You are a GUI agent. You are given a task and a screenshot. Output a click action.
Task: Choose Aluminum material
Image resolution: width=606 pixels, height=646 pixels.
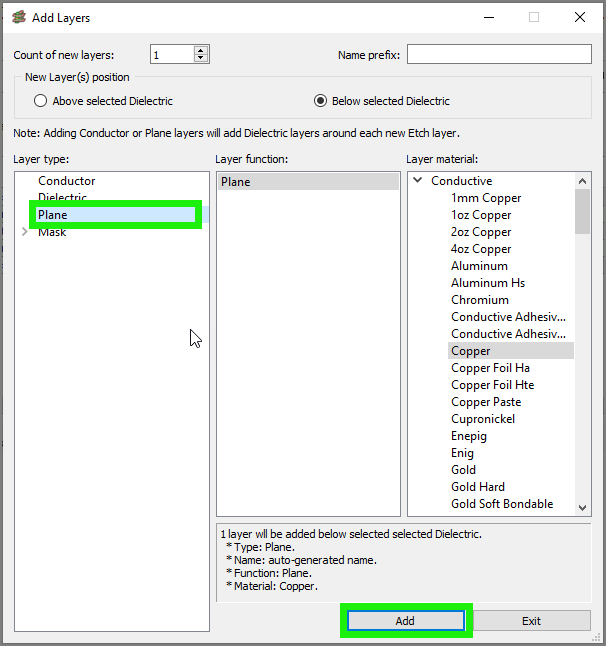480,266
